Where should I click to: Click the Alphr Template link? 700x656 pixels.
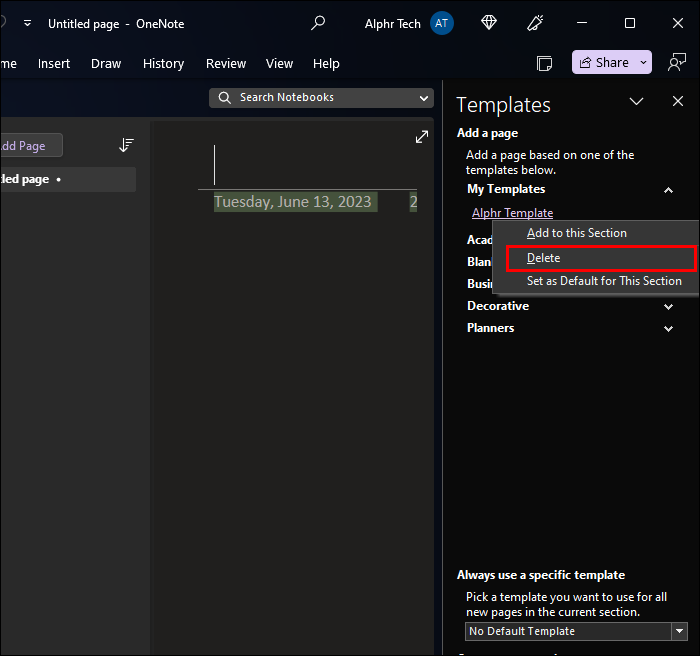pyautogui.click(x=512, y=213)
